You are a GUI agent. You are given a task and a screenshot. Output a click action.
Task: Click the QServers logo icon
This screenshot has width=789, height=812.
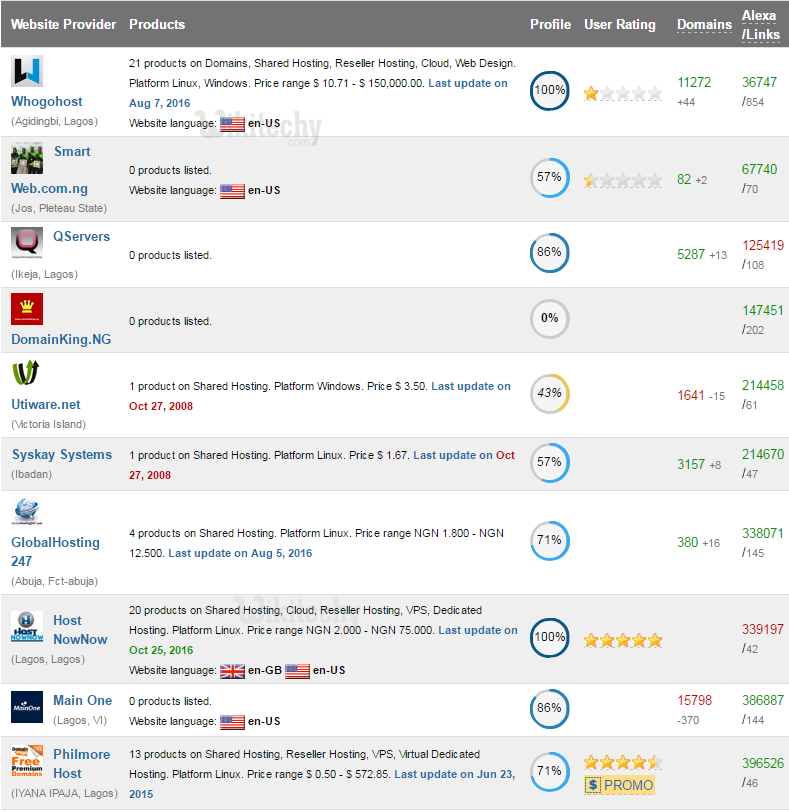27,243
